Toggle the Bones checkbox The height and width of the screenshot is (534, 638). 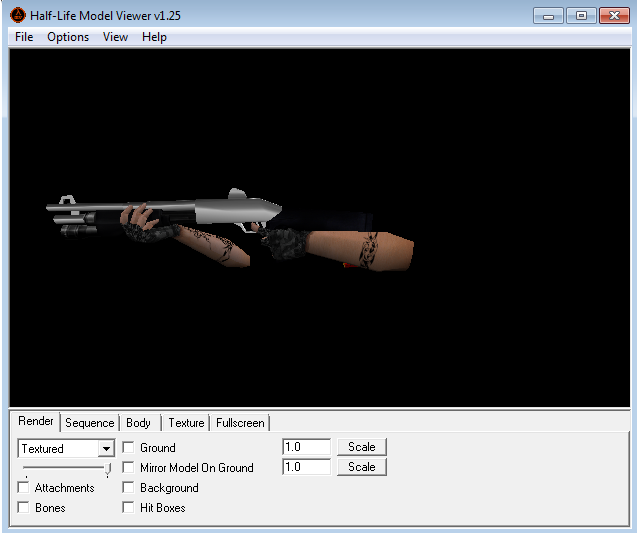pos(24,508)
